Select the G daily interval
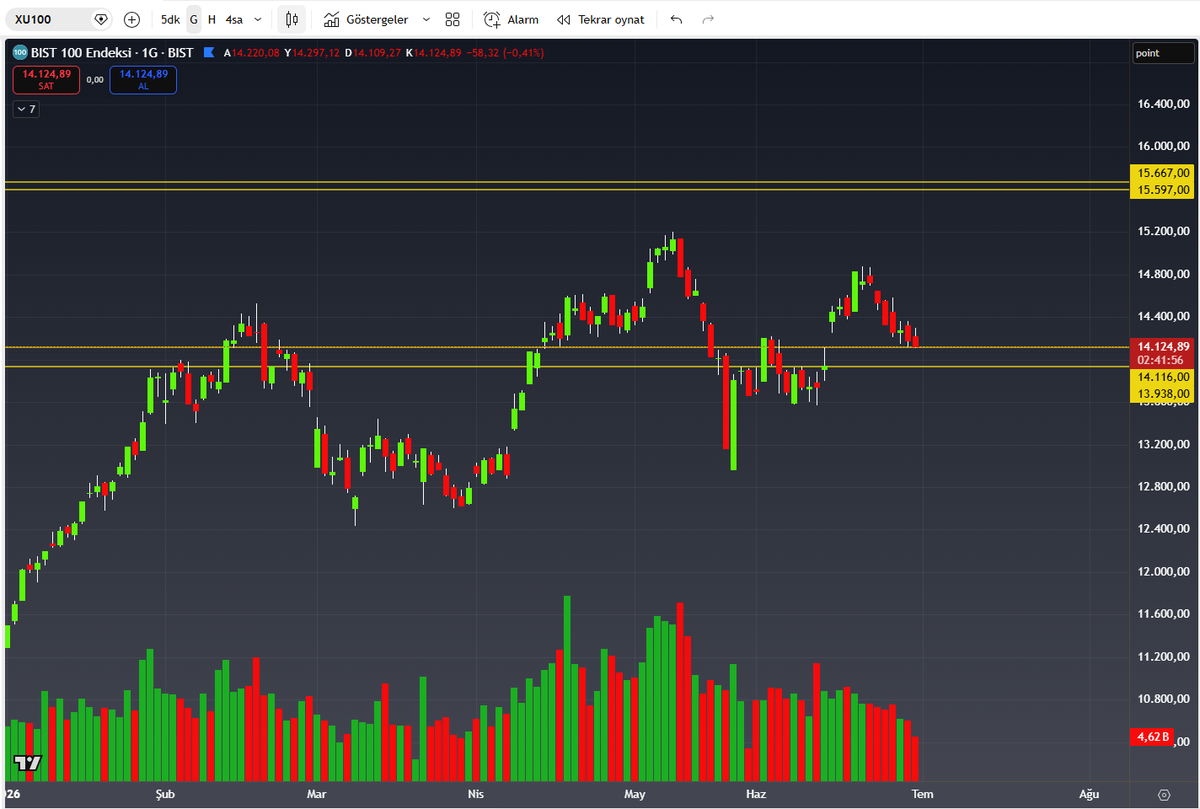This screenshot has height=809, width=1200. [x=194, y=19]
